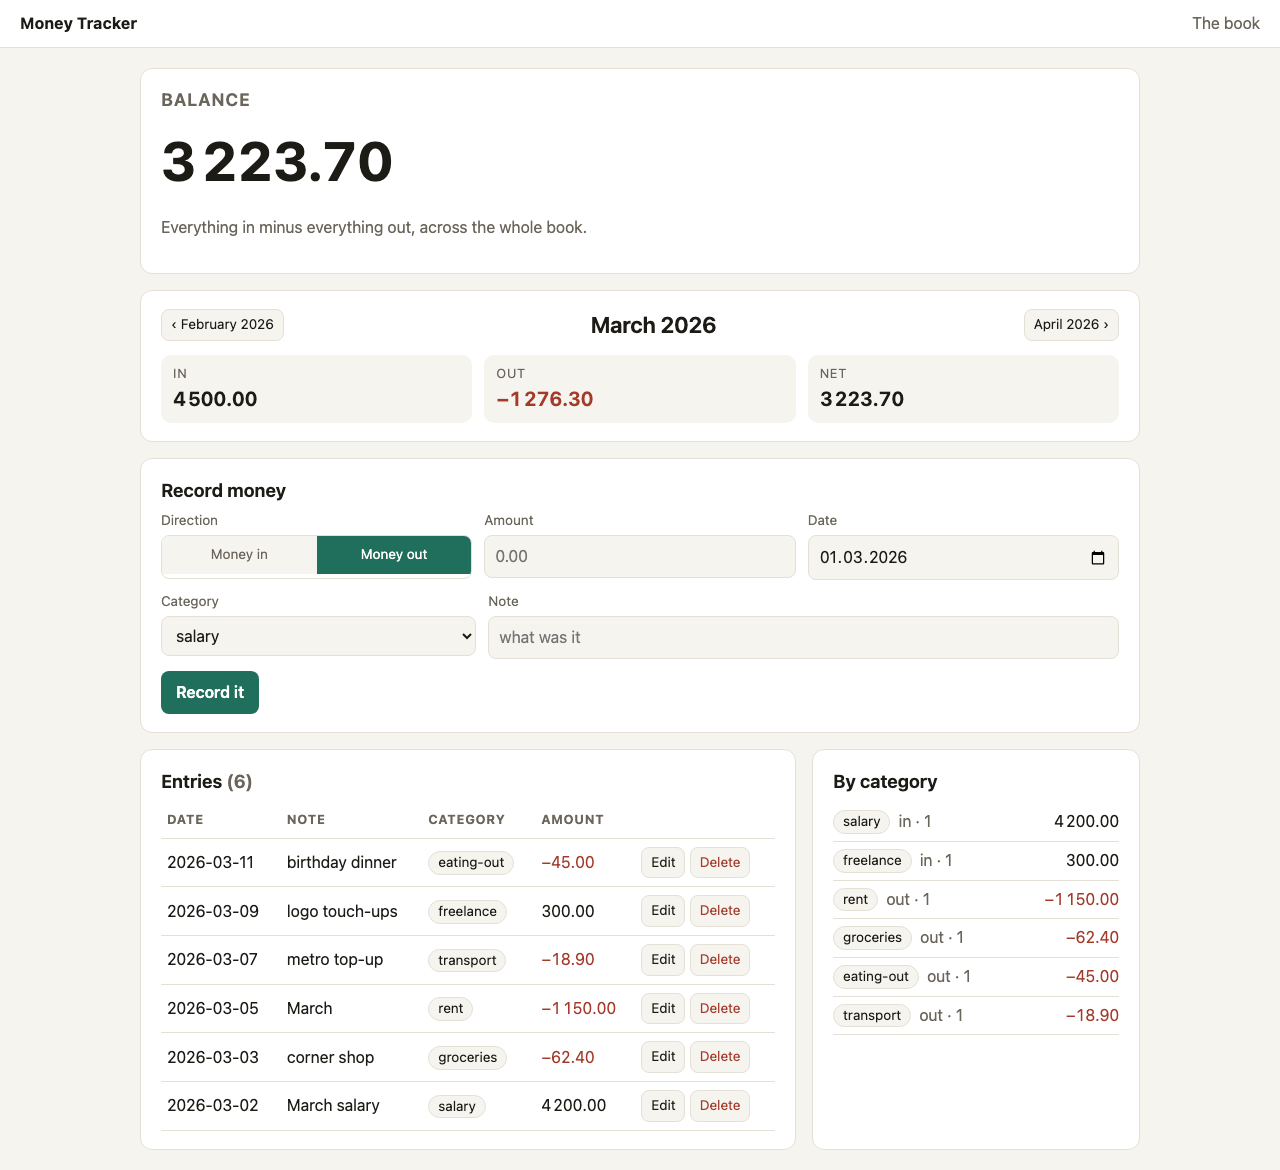Click the NET card in the monthly summary
This screenshot has height=1170, width=1280.
click(963, 389)
